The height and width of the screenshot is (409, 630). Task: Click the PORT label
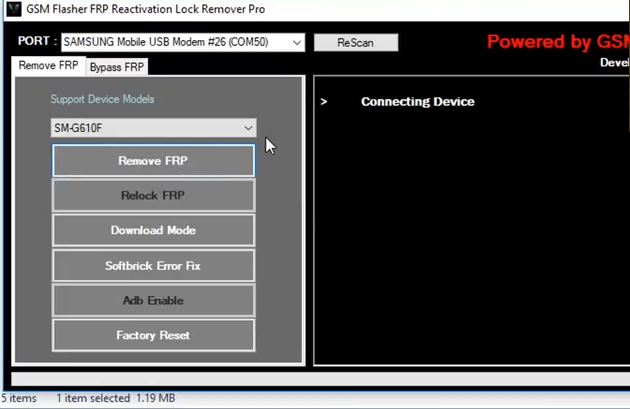pos(38,41)
